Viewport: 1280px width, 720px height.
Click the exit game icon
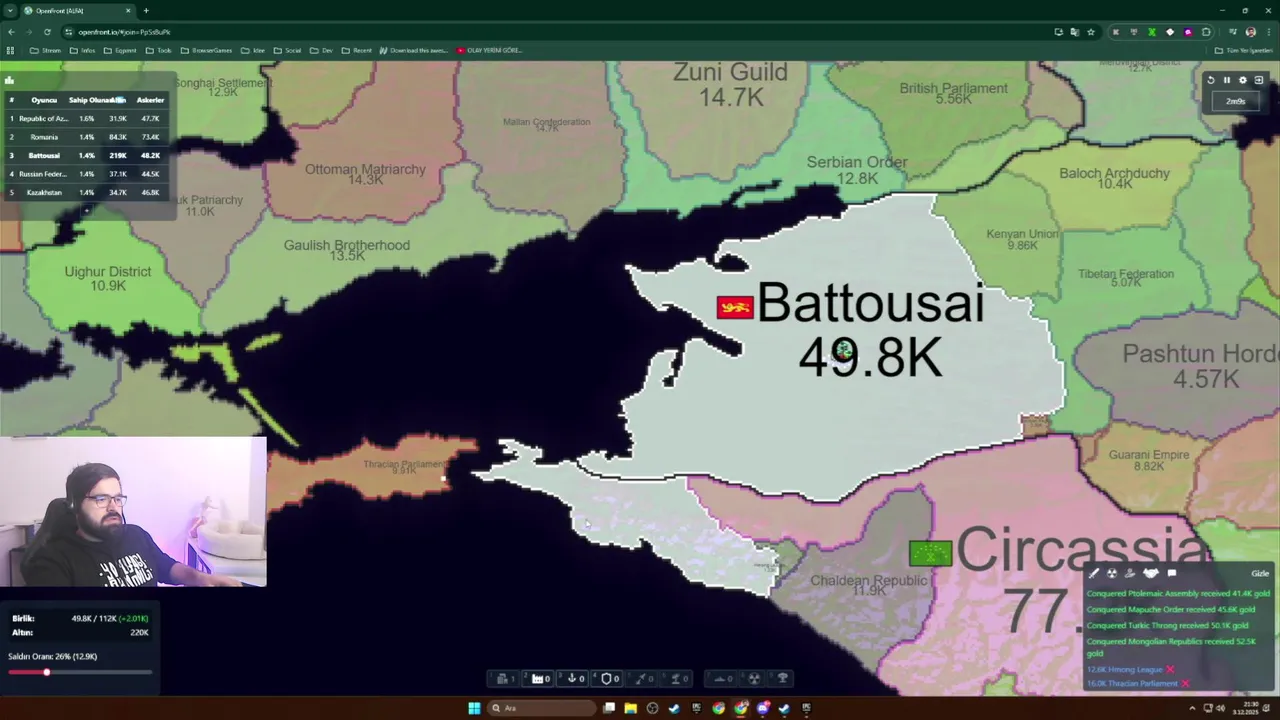[x=1259, y=80]
